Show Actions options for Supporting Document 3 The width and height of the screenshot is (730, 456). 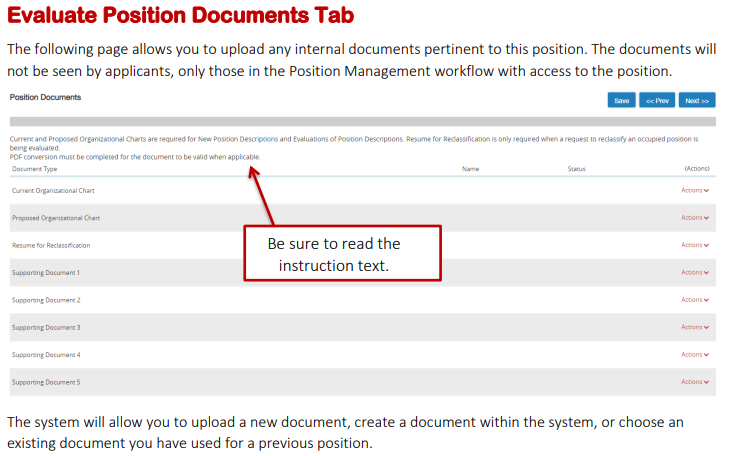coord(695,327)
